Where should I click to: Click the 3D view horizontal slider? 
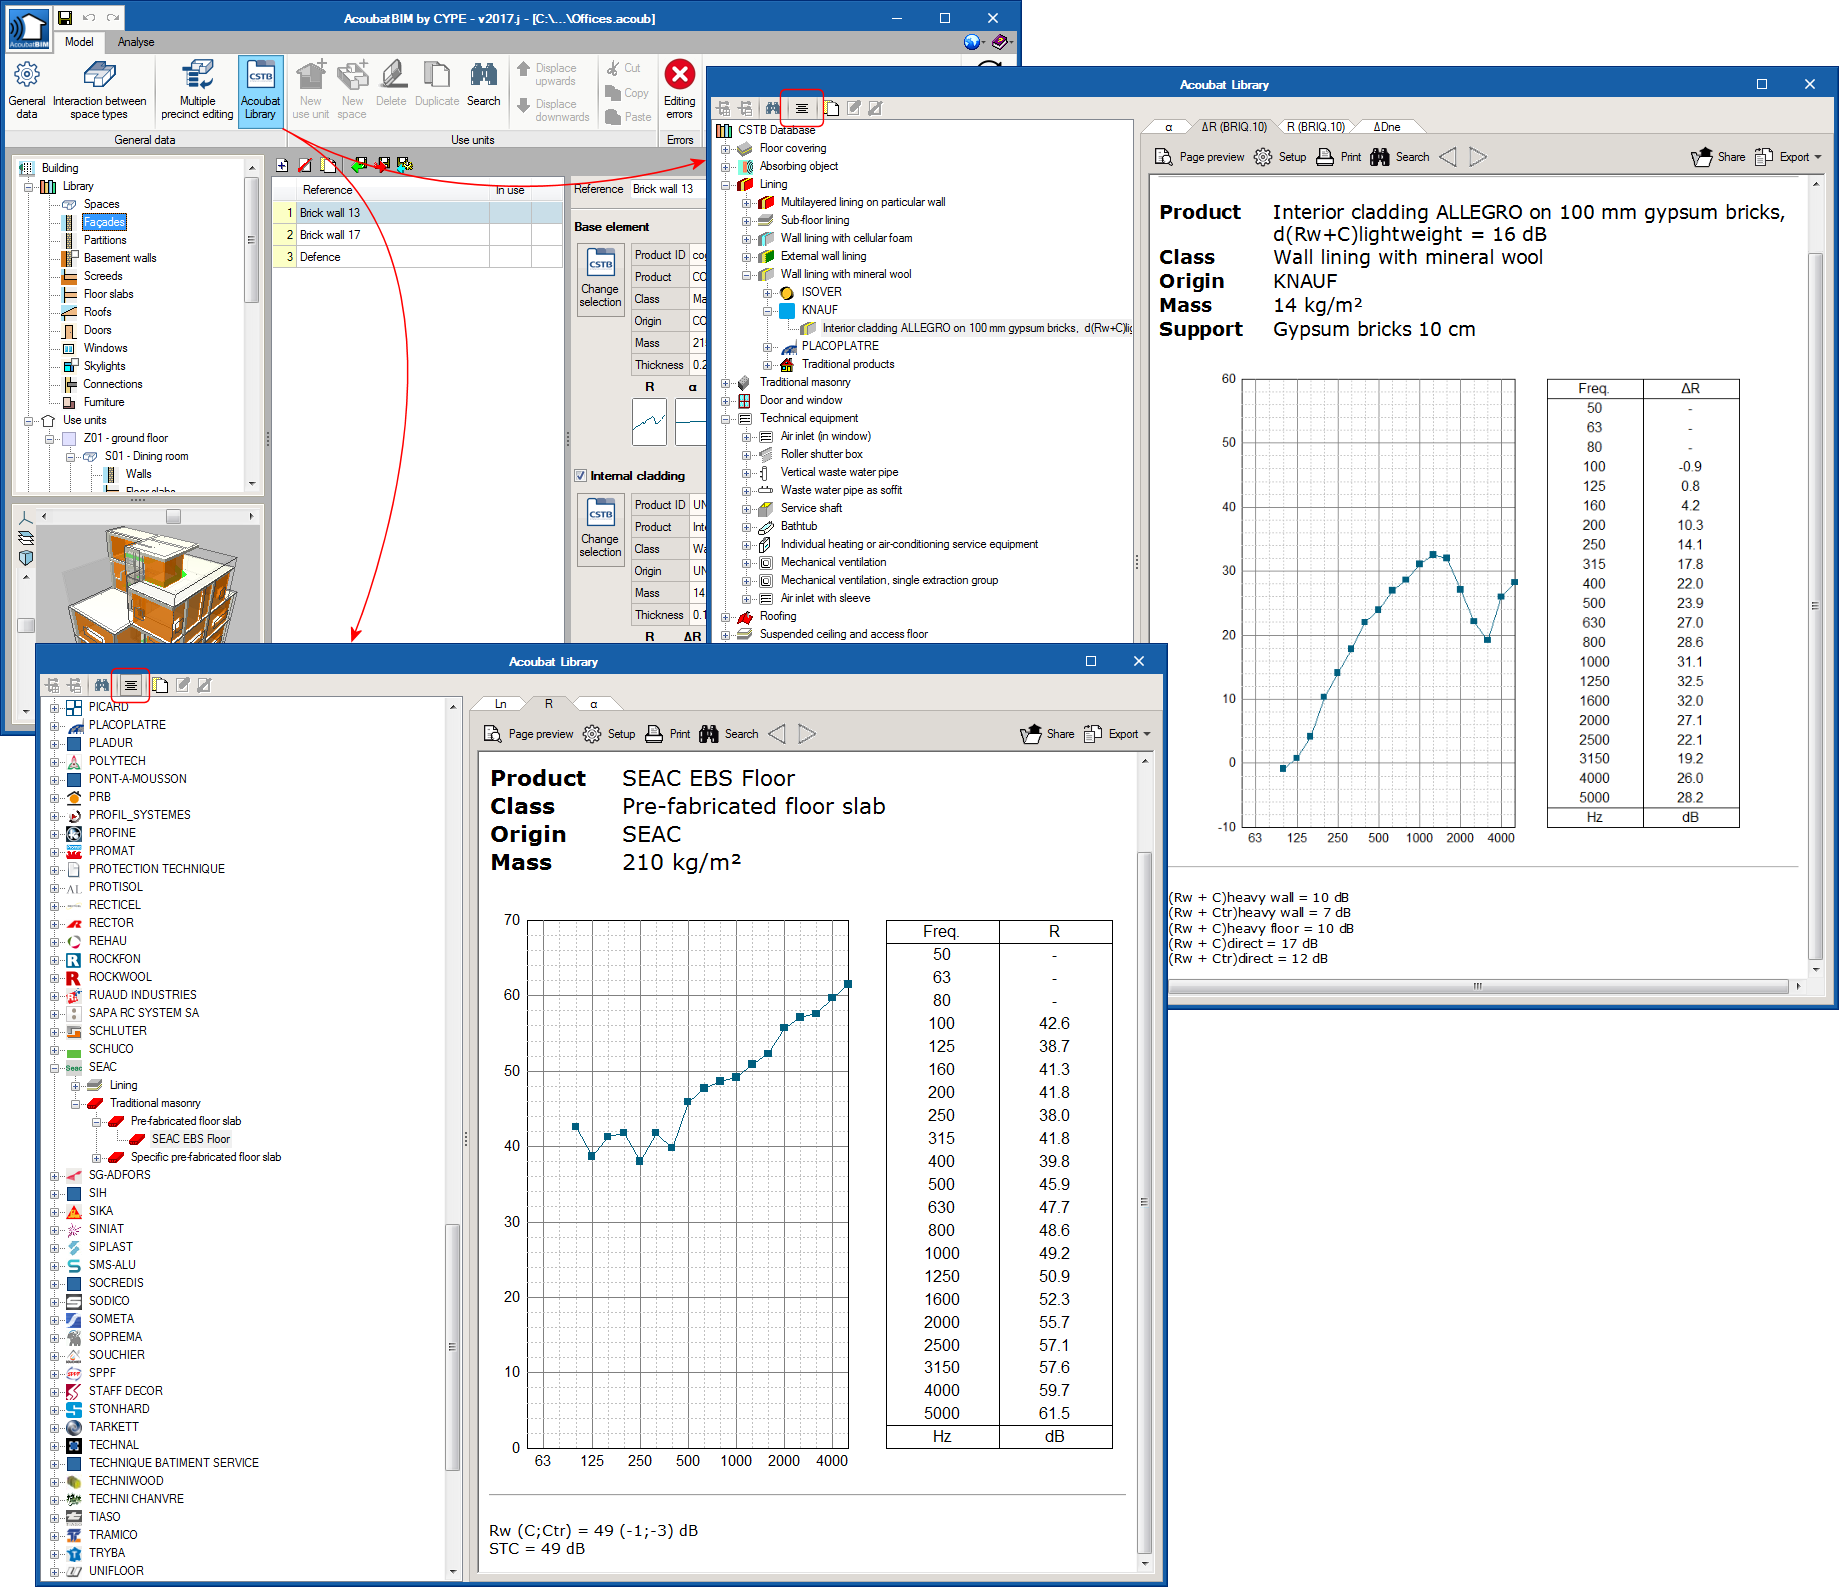coord(173,517)
